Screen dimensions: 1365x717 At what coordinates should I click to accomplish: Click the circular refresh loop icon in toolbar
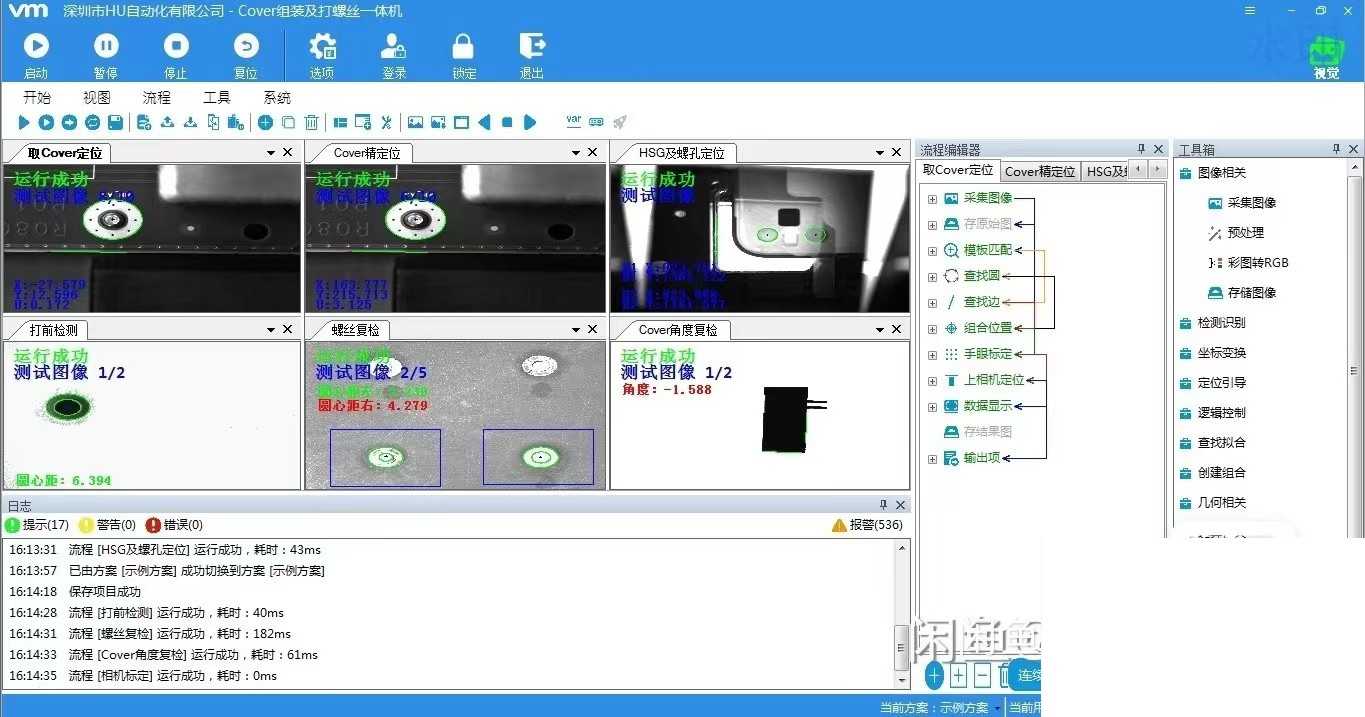[92, 122]
